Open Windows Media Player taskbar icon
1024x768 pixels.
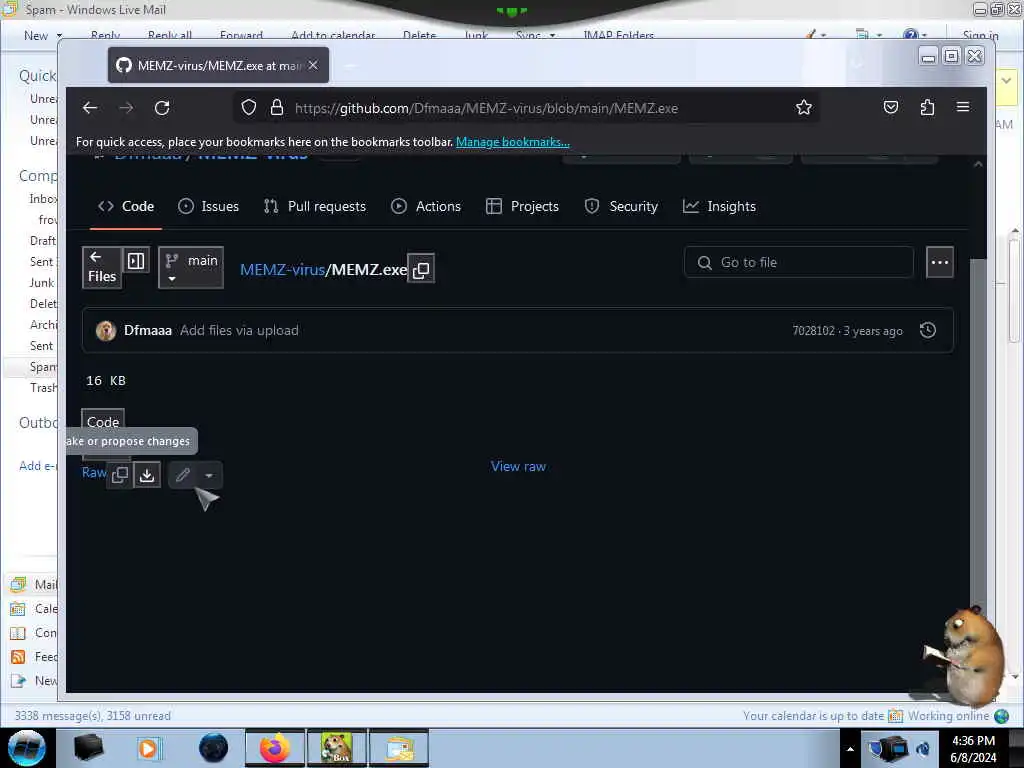tap(148, 748)
